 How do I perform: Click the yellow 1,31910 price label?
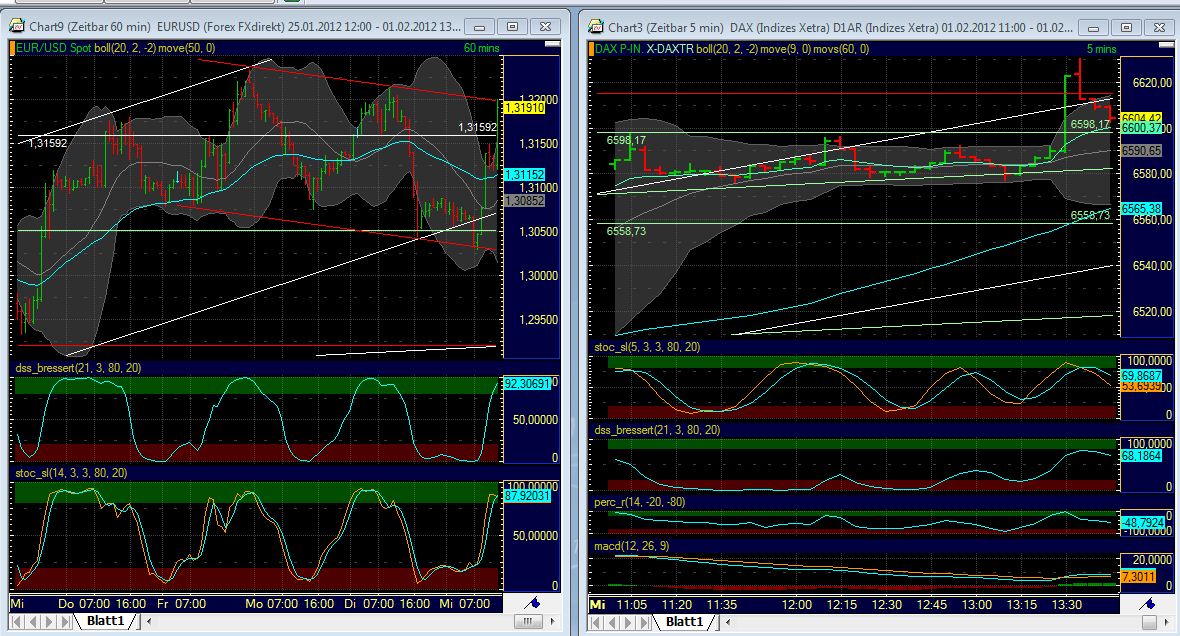(x=527, y=105)
